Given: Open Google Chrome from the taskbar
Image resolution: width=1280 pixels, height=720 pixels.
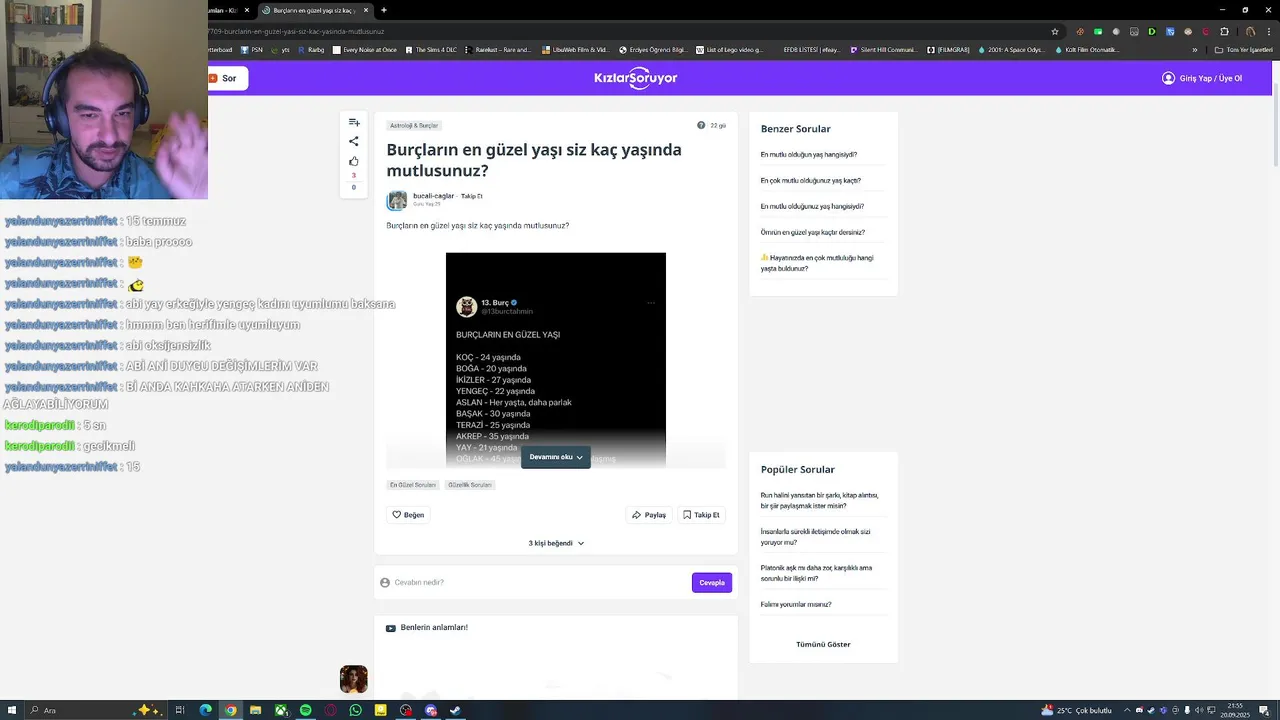Looking at the screenshot, I should pyautogui.click(x=231, y=710).
